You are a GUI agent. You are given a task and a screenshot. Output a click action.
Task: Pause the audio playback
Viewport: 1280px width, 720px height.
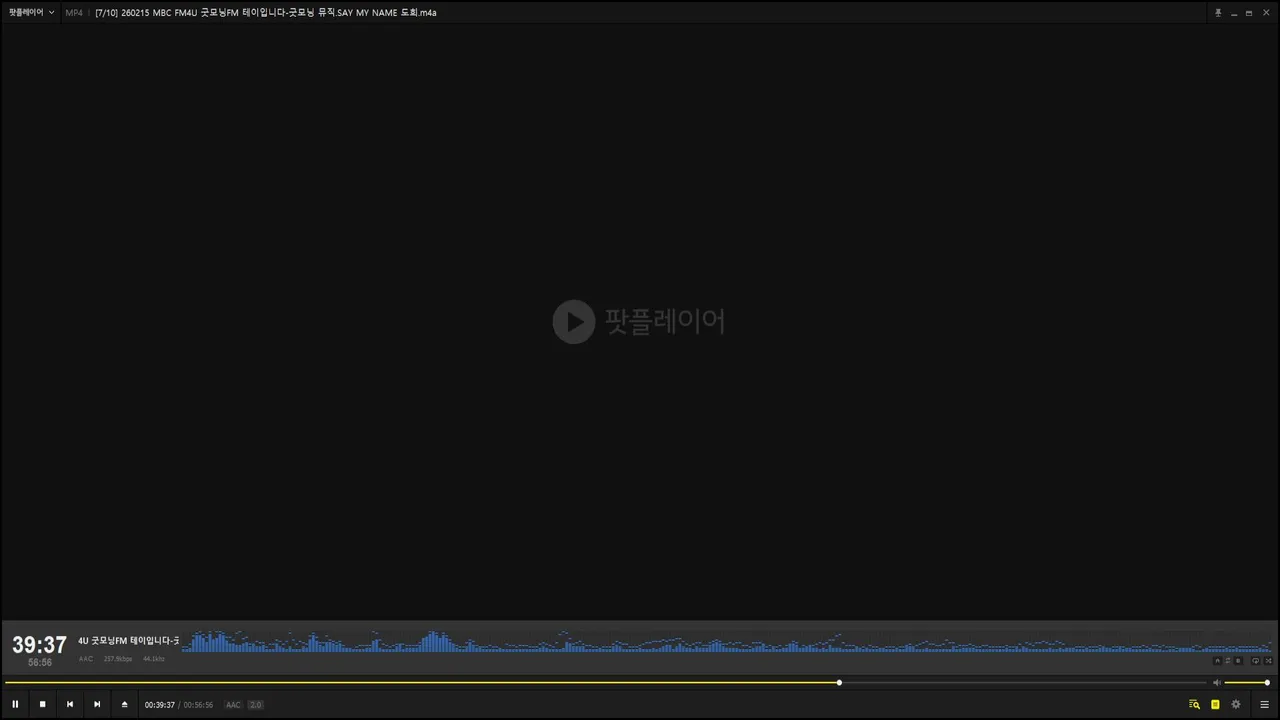pos(15,704)
